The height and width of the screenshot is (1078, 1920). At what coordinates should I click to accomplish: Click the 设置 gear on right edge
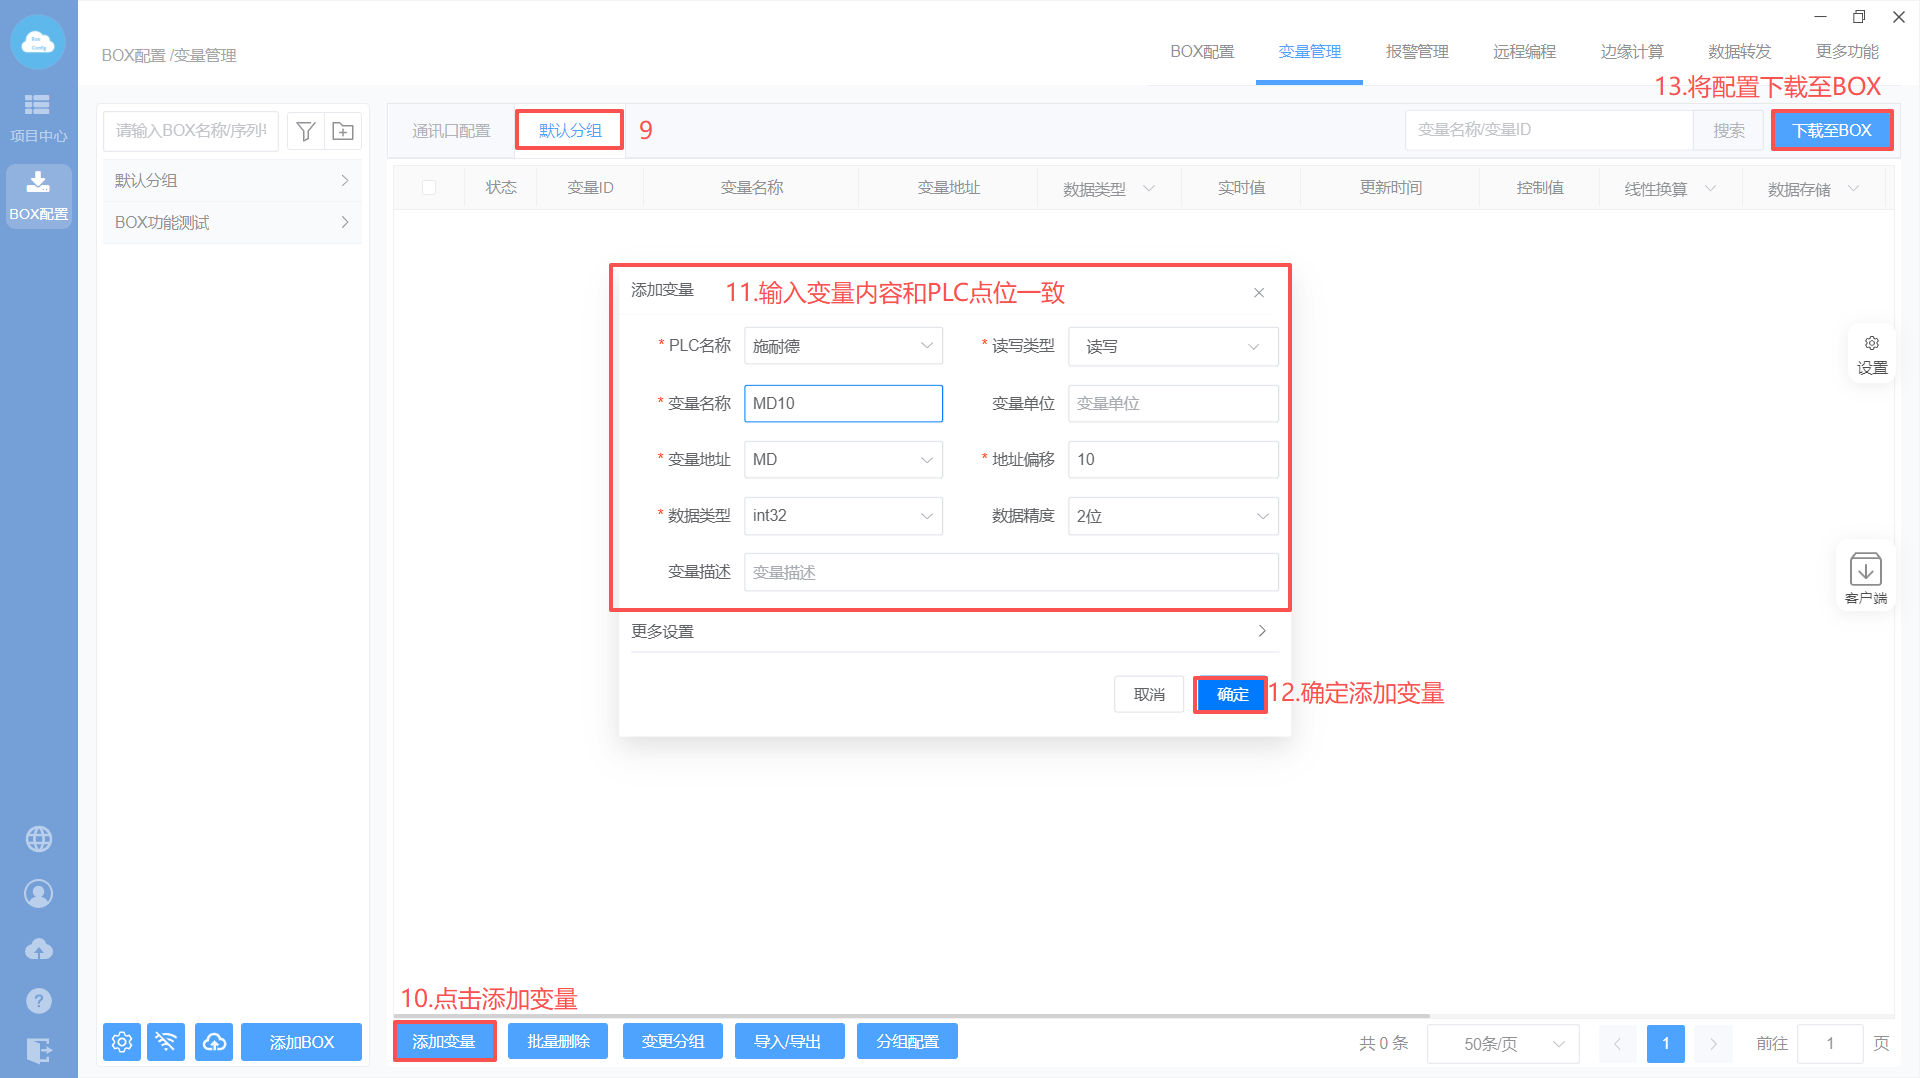(x=1871, y=354)
